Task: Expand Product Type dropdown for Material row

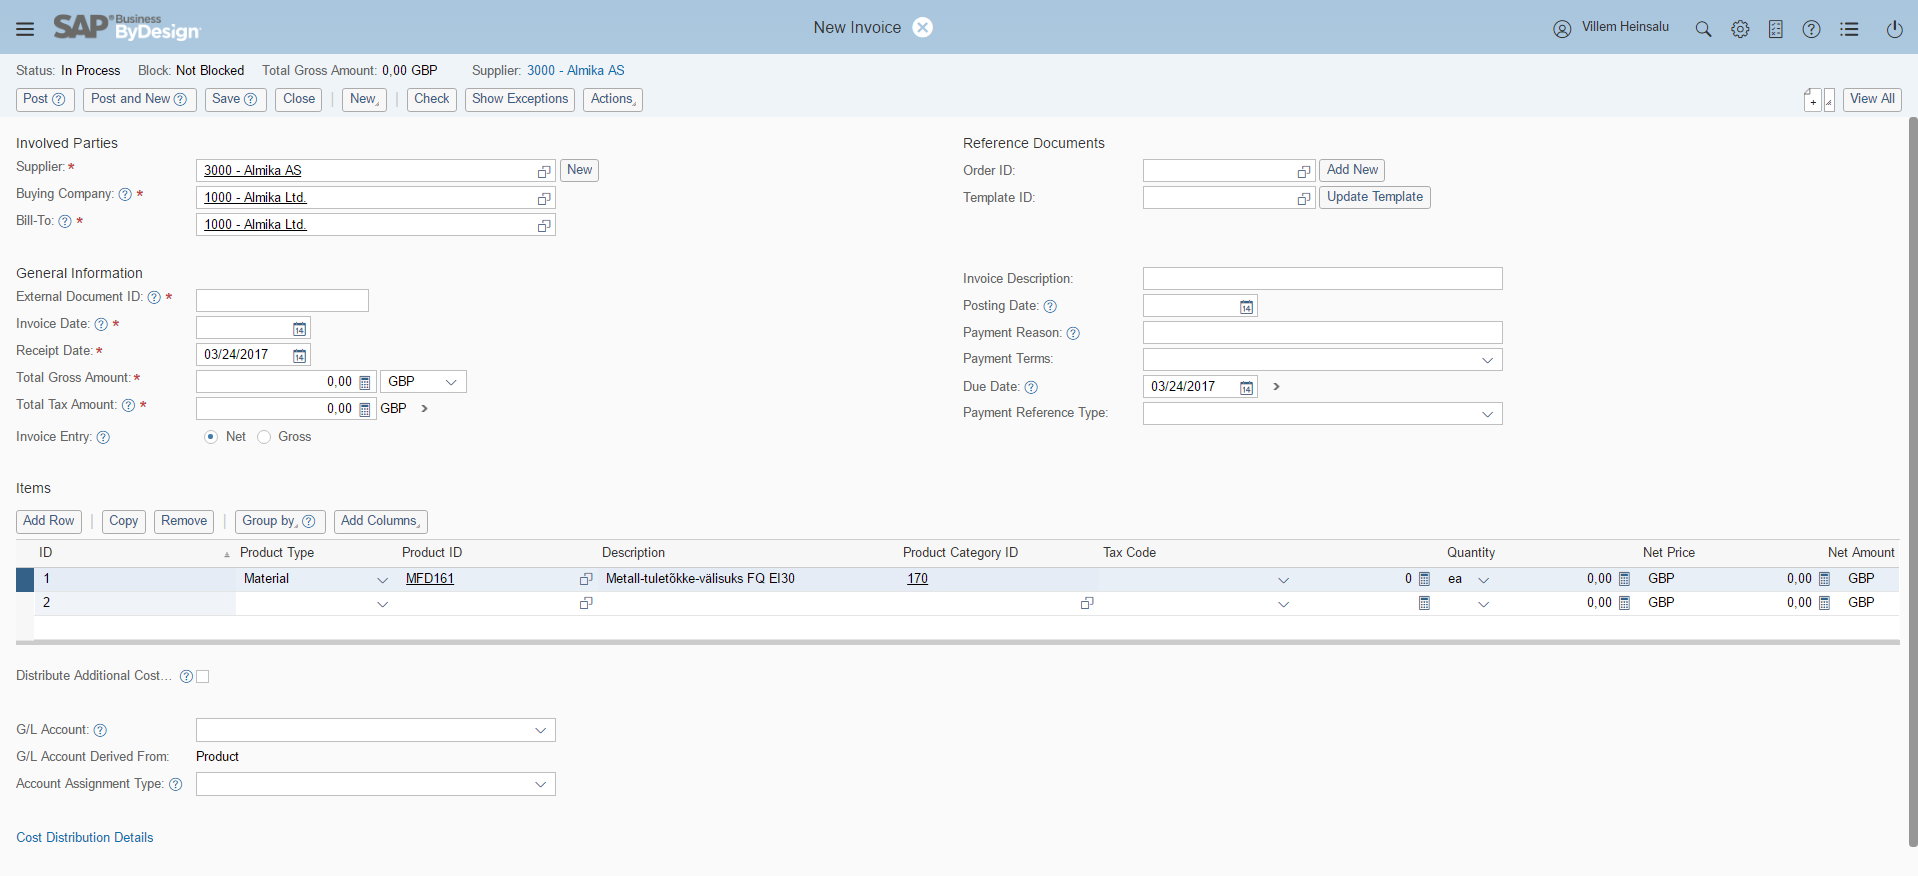Action: coord(382,580)
